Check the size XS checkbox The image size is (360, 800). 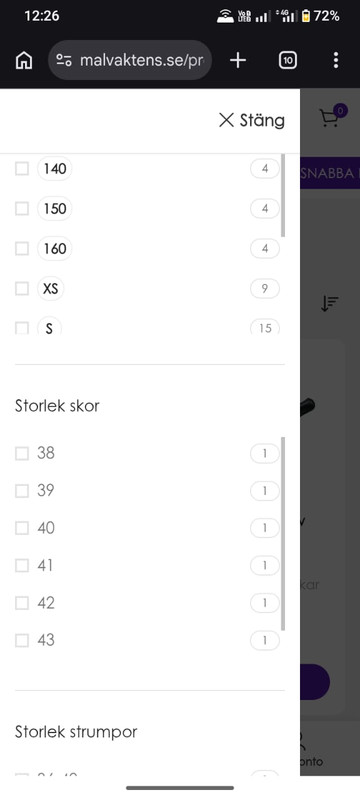(22, 289)
